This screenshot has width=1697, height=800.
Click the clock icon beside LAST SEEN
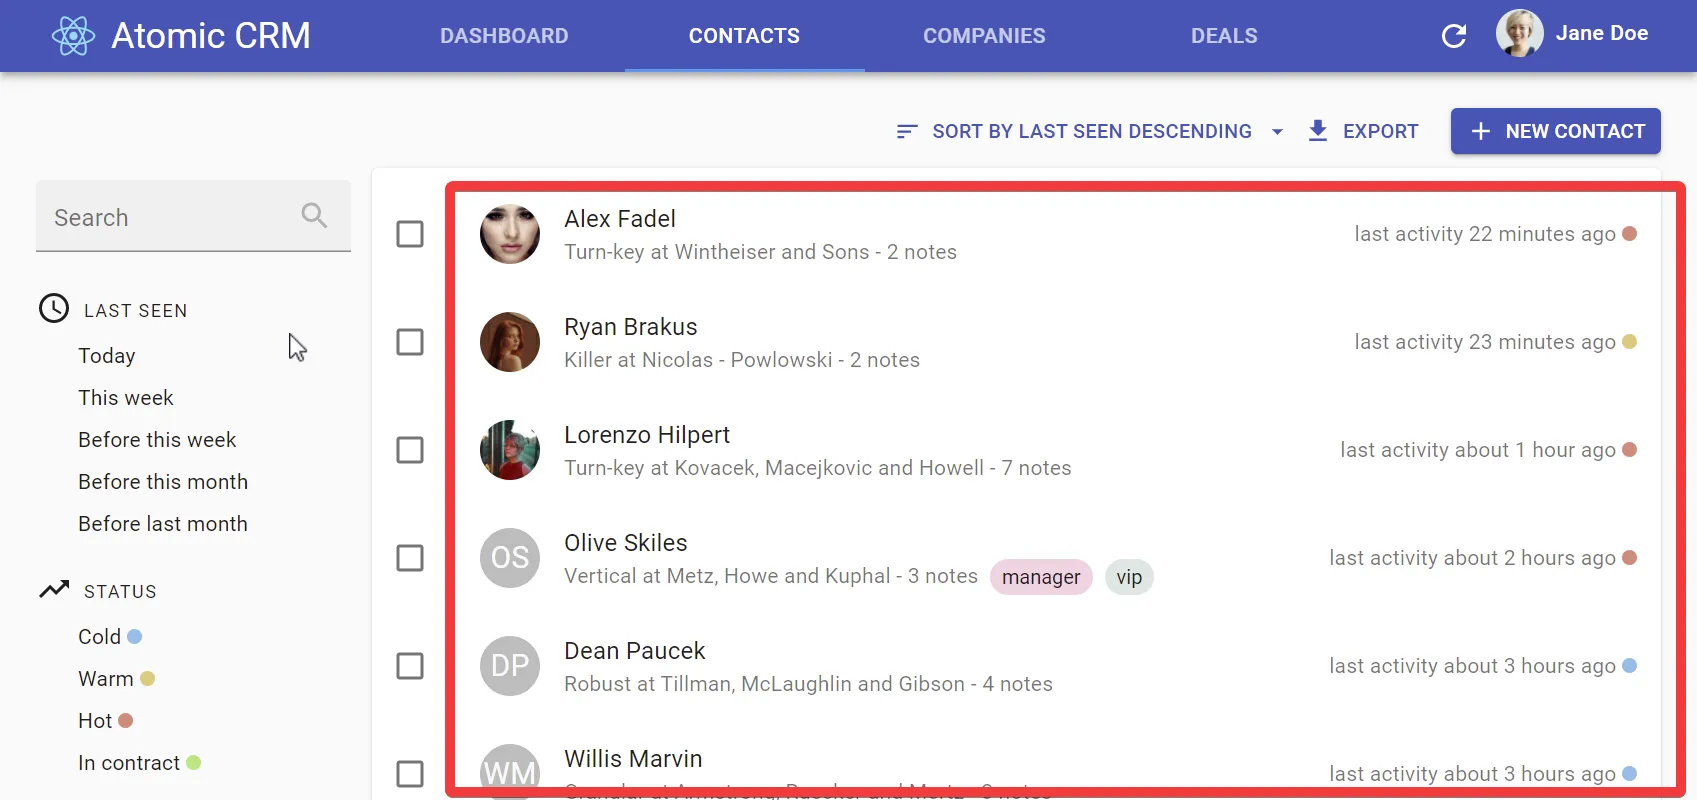click(x=52, y=308)
